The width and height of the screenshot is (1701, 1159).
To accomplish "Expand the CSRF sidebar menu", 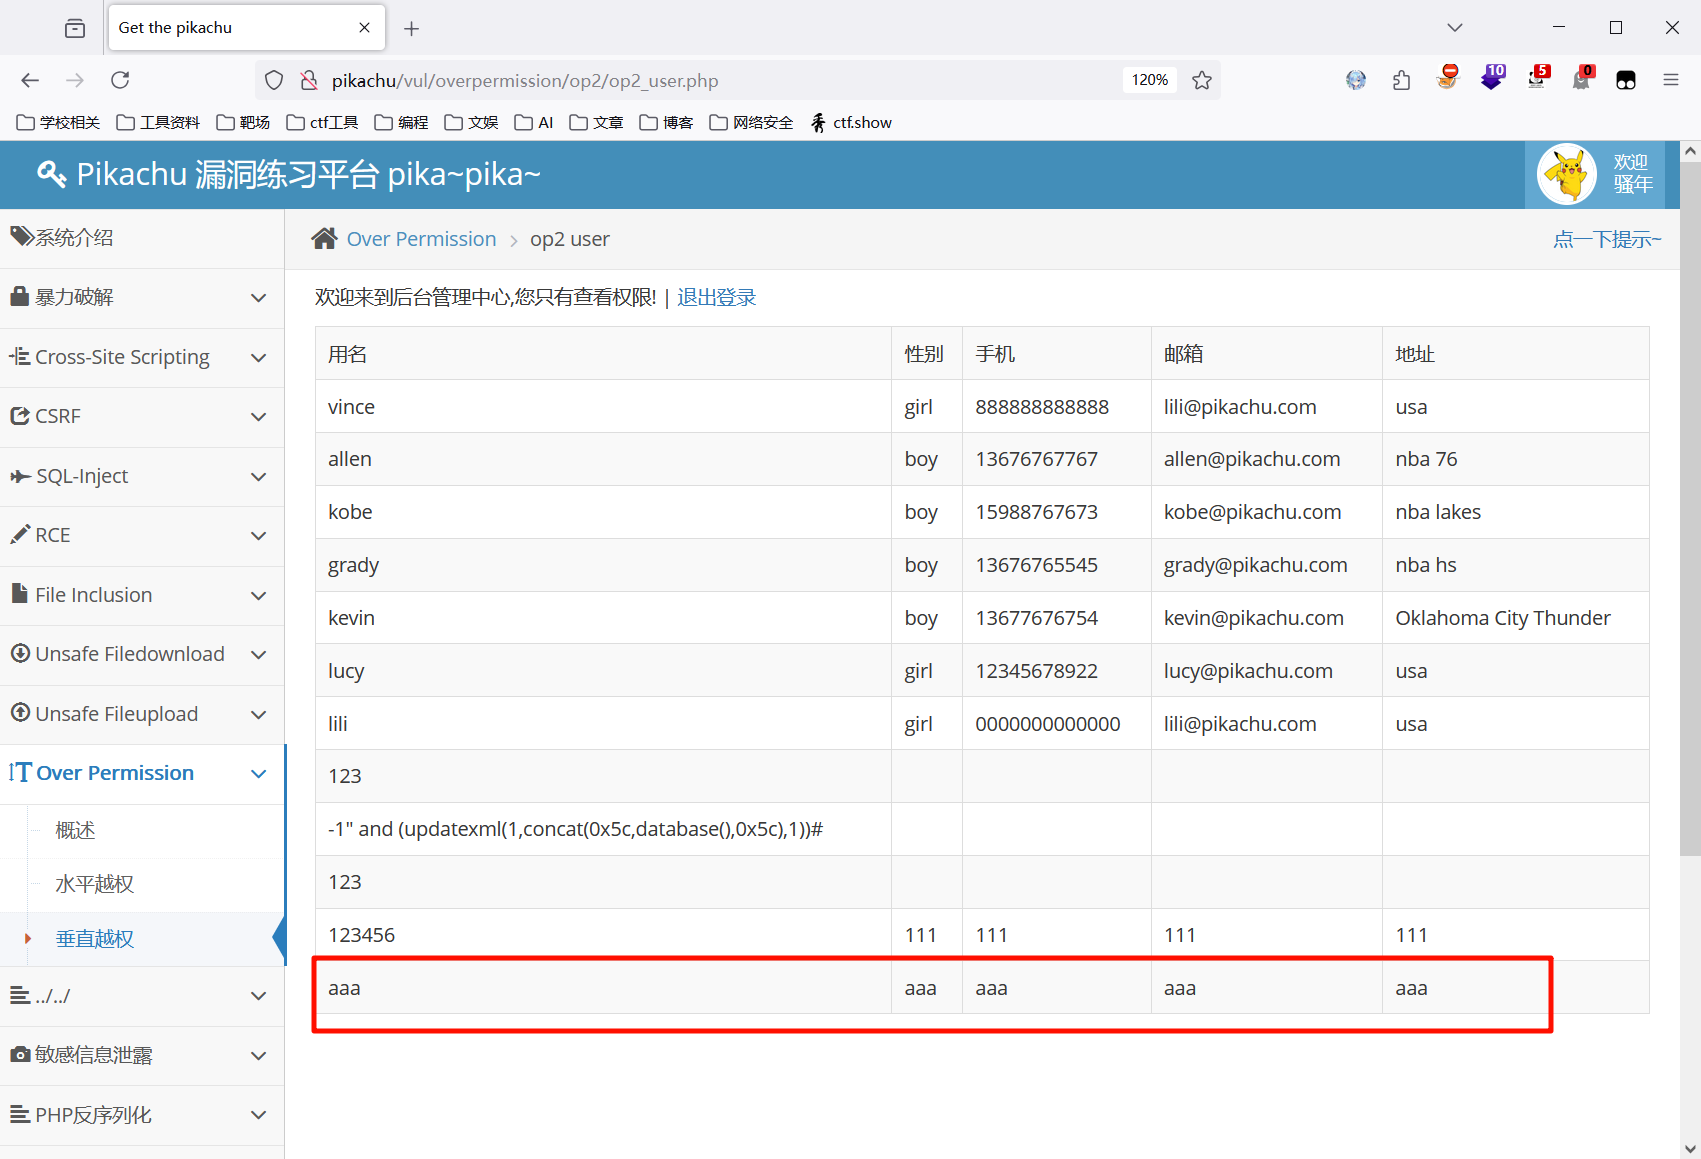I will pos(142,416).
